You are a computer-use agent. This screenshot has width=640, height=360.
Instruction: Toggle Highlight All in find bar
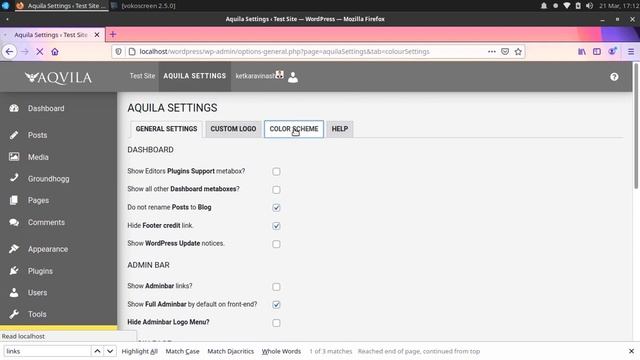pyautogui.click(x=140, y=351)
